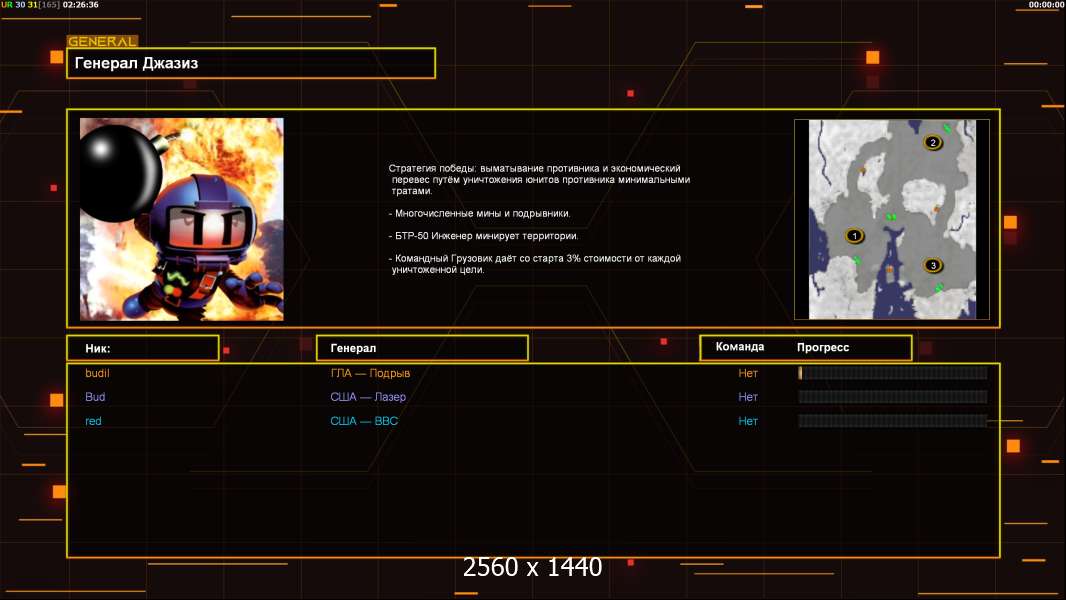The image size is (1066, 600).
Task: Select player name budil
Action: pyautogui.click(x=97, y=373)
